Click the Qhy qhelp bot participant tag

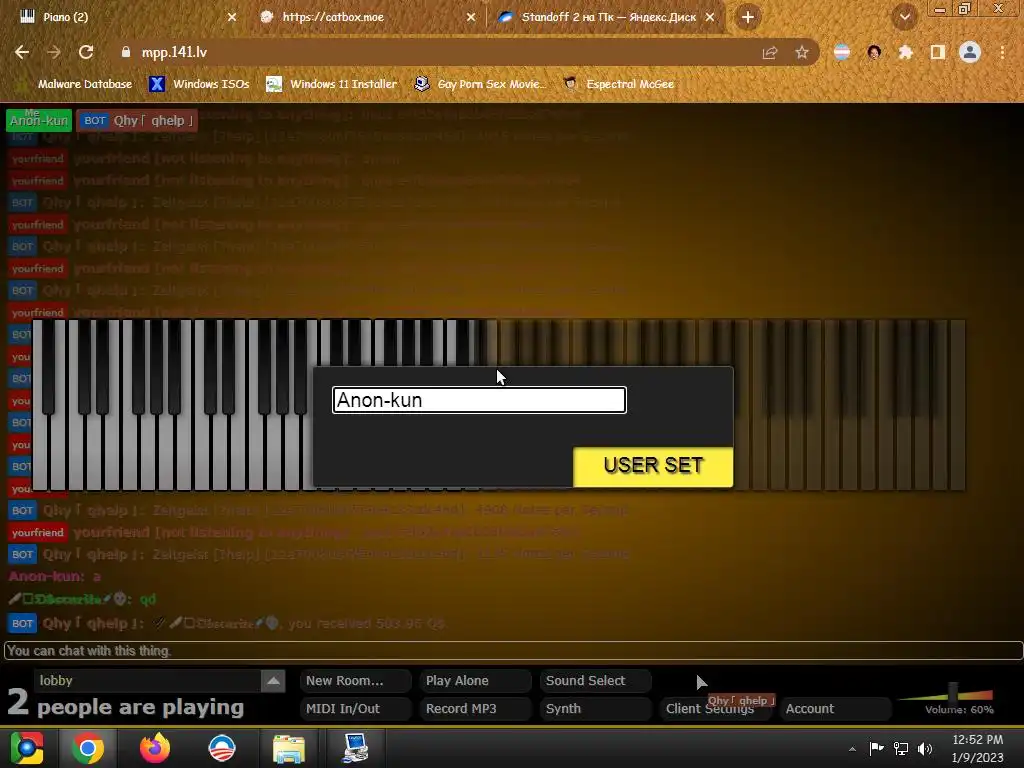[x=137, y=120]
